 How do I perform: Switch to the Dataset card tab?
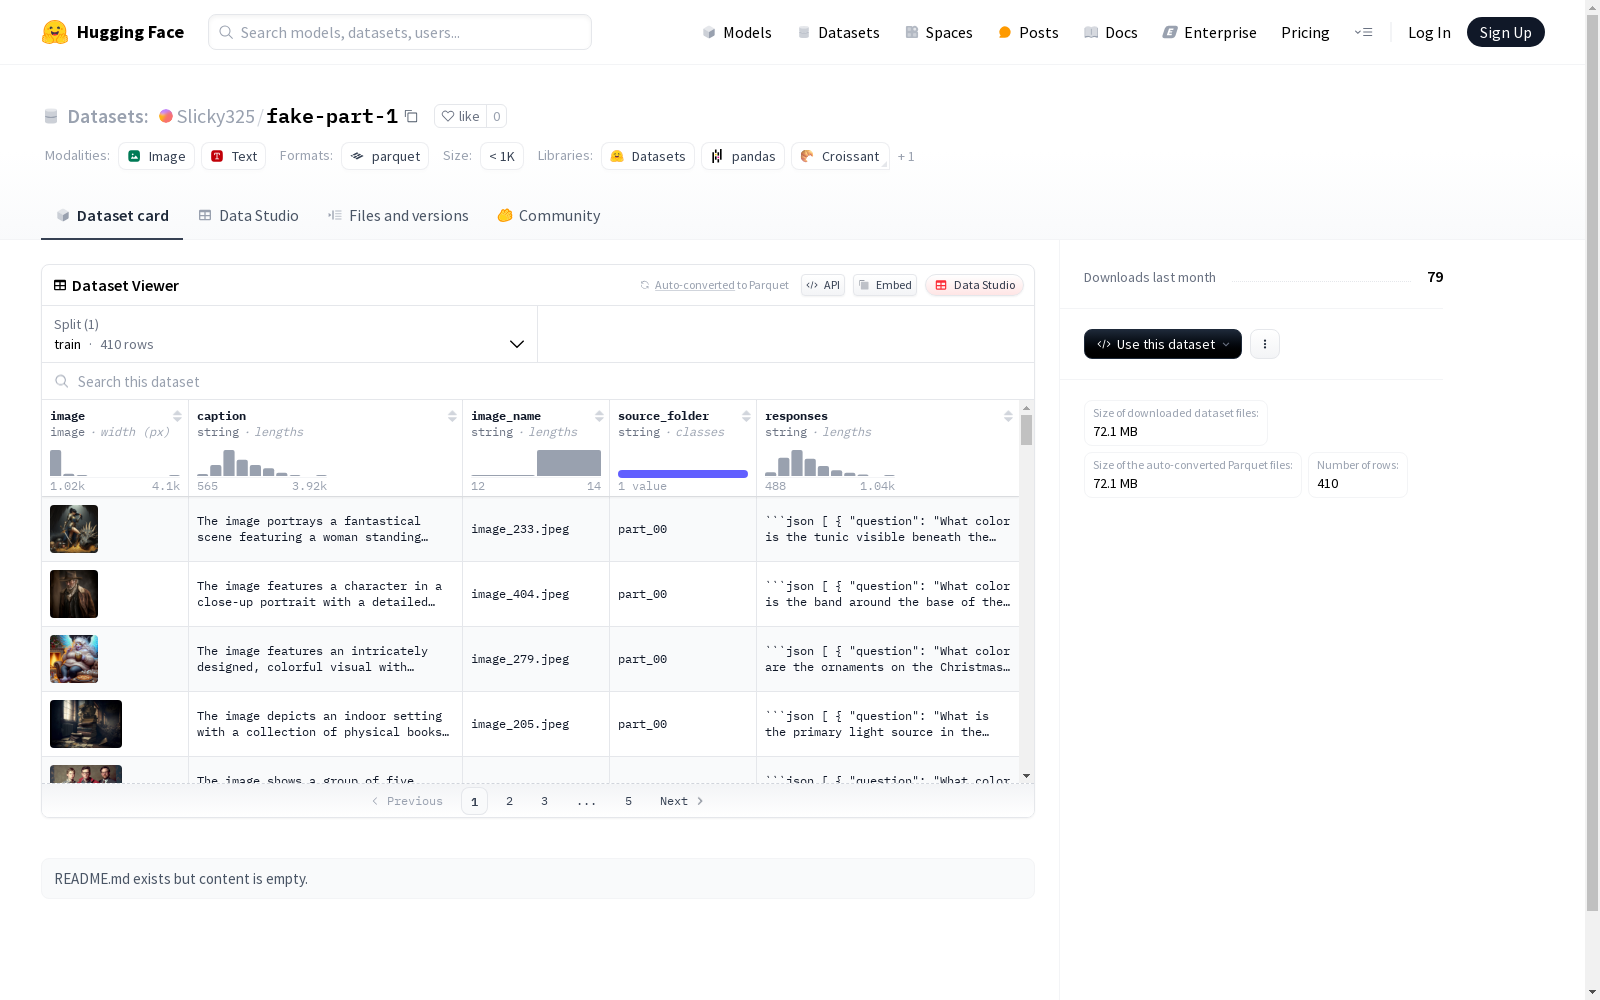coord(112,216)
